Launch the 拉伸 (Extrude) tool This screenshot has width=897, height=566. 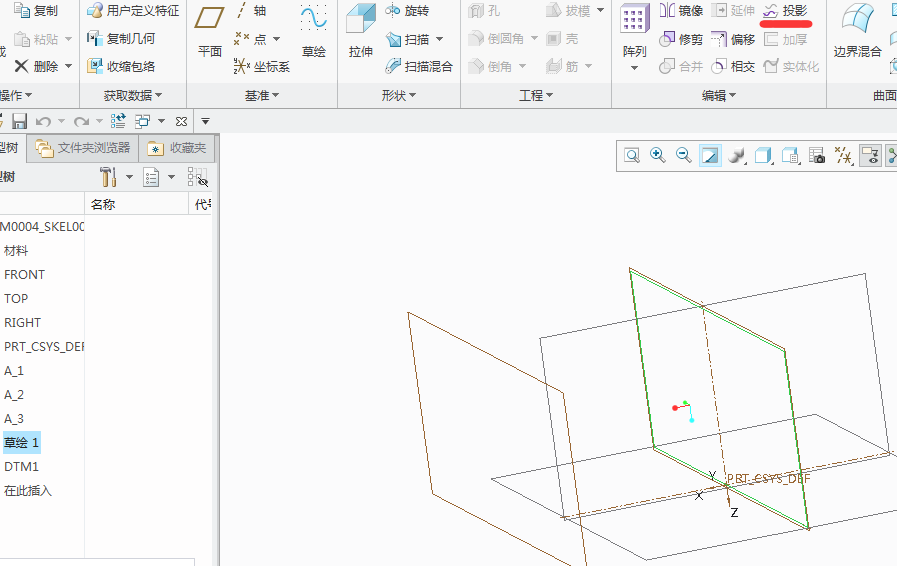[360, 31]
